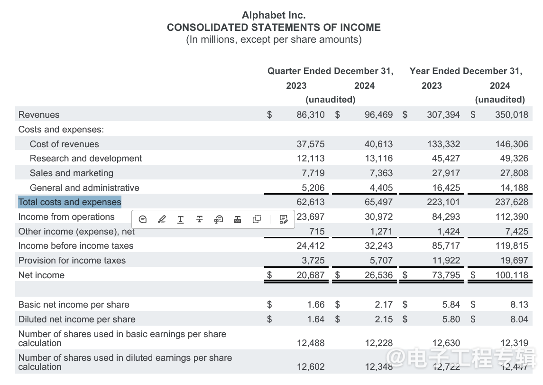Viewport: 543px width, 385px height.
Task: Underline the selected text
Action: pyautogui.click(x=180, y=219)
